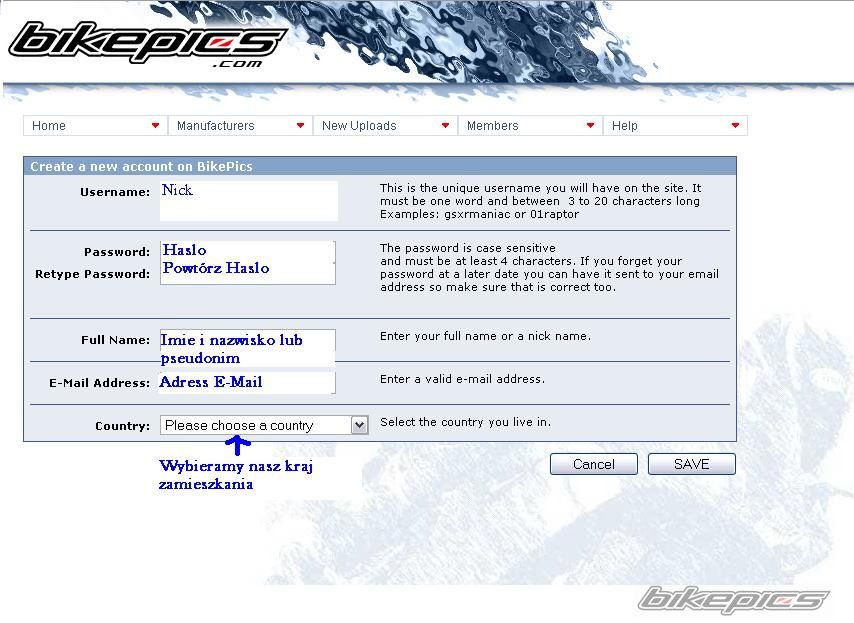Click 'The password is case sensitive' text

[468, 248]
